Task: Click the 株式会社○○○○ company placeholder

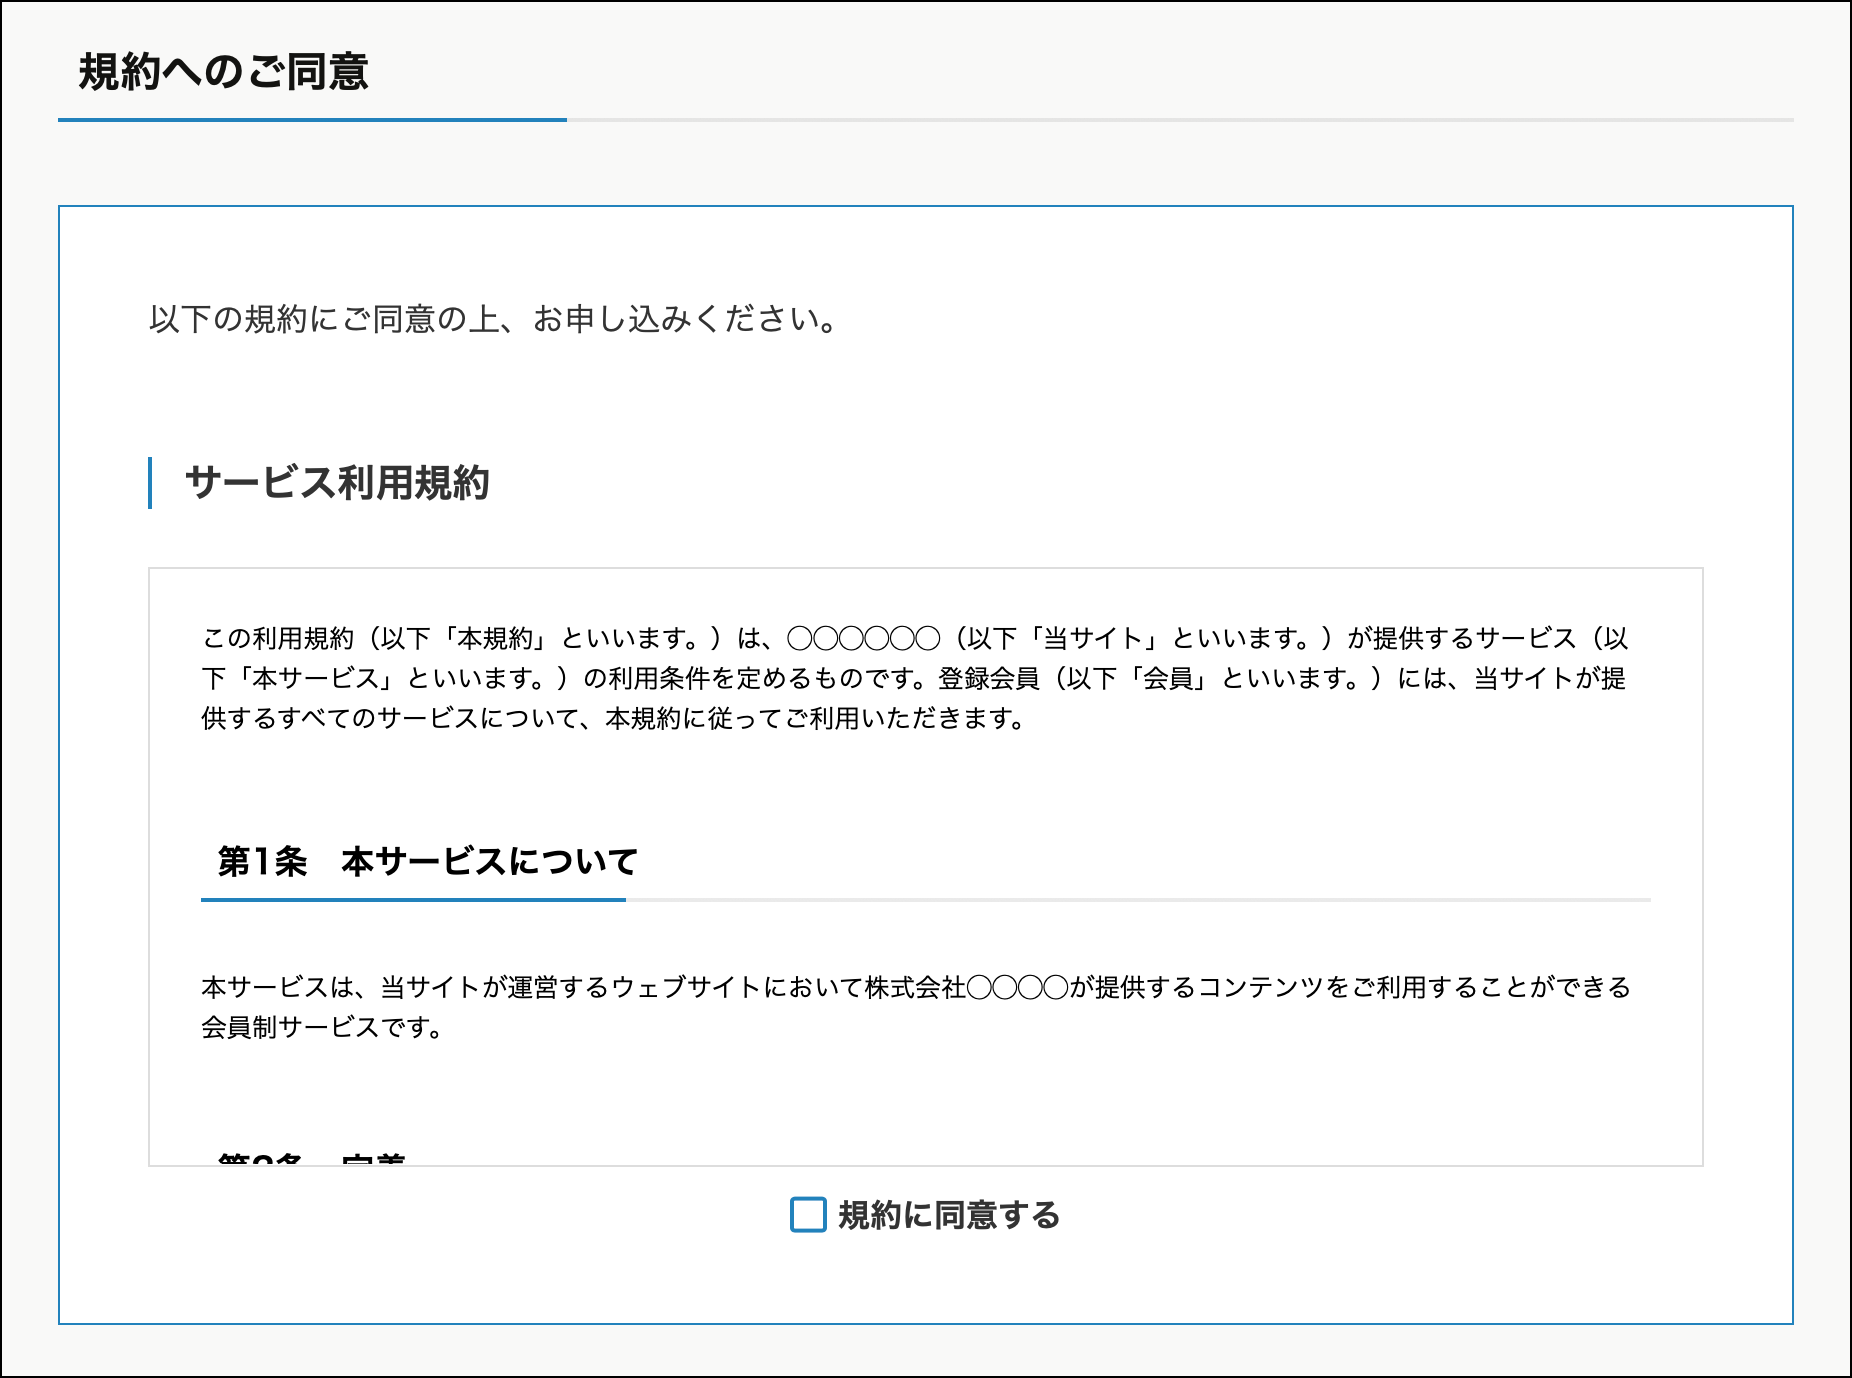Action: point(966,988)
